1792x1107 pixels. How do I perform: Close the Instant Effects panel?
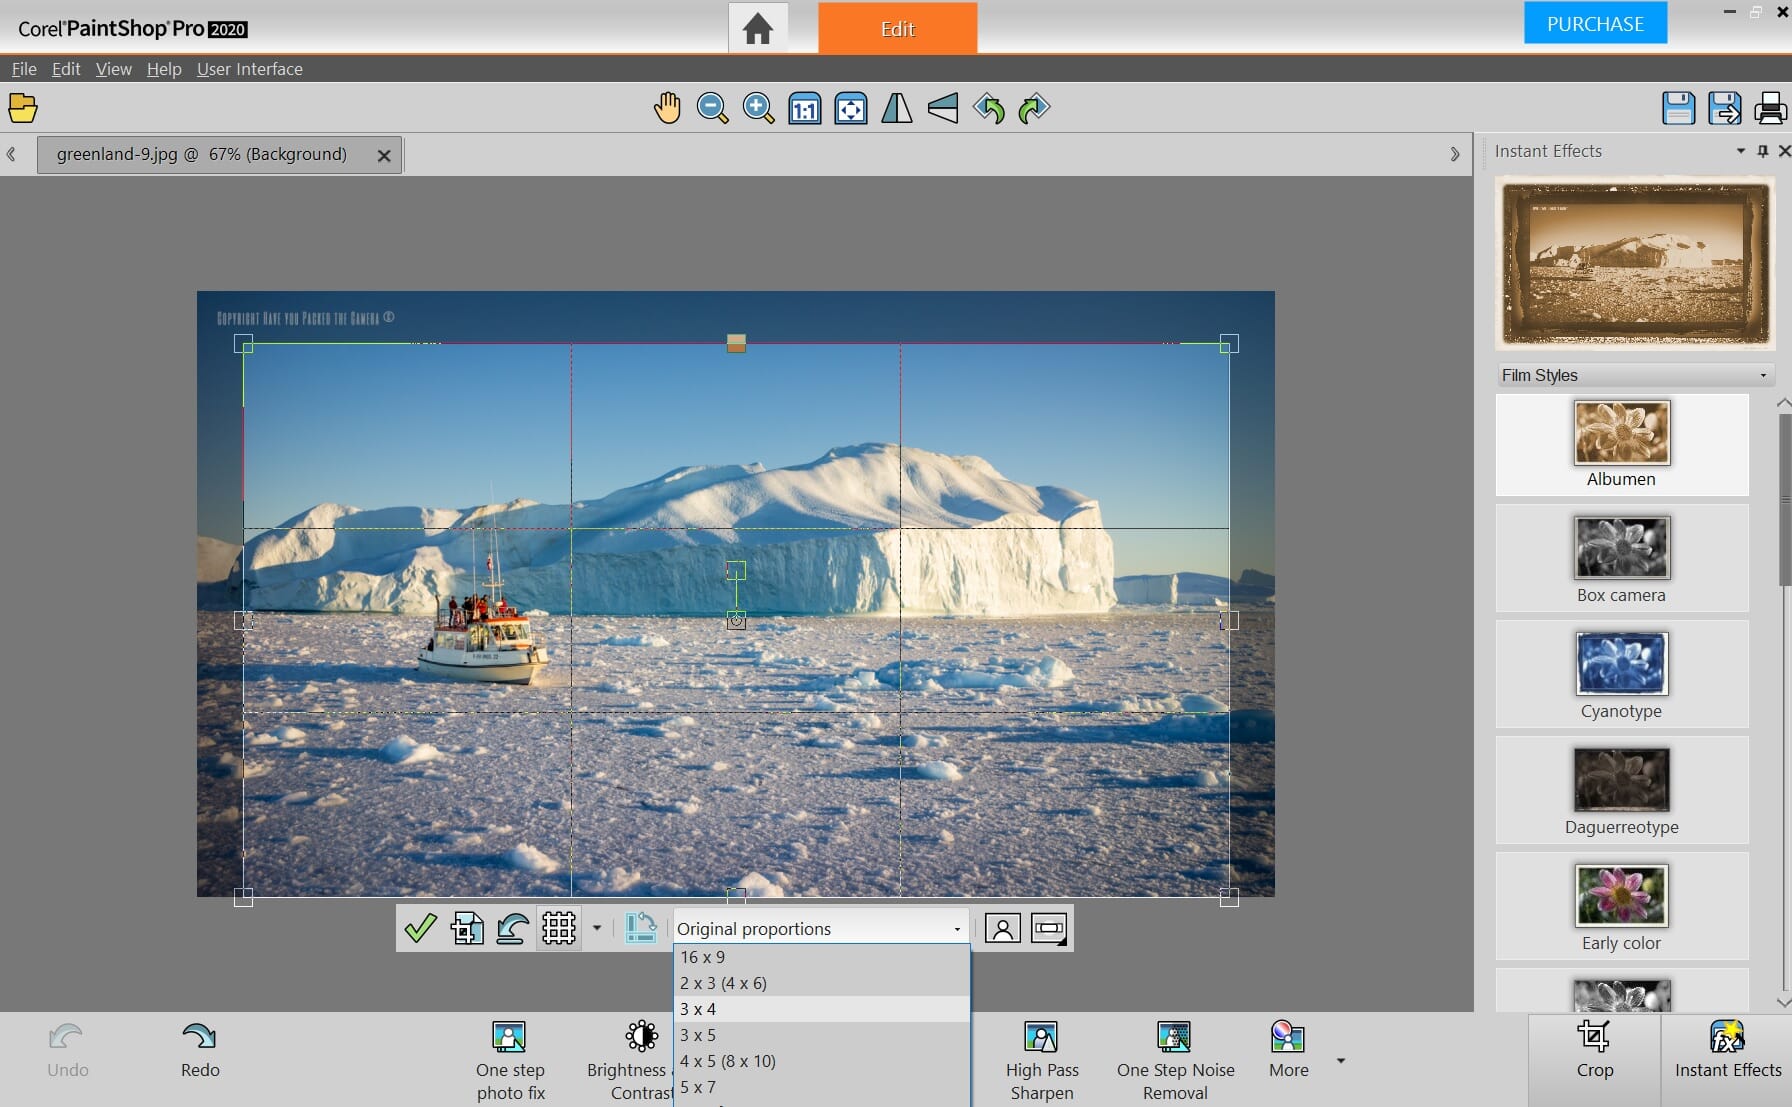[1784, 151]
